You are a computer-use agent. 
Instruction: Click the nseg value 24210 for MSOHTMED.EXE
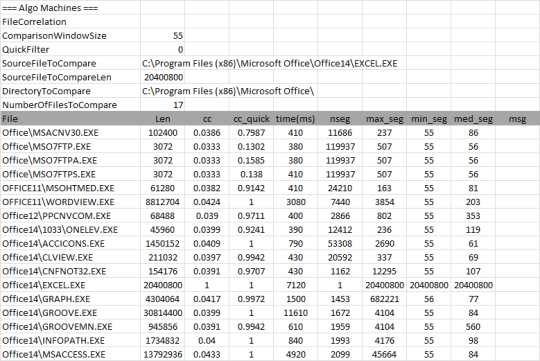click(340, 188)
